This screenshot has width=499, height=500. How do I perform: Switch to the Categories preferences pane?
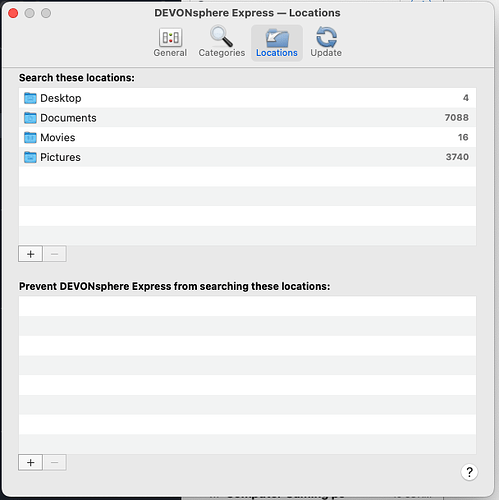pyautogui.click(x=222, y=43)
